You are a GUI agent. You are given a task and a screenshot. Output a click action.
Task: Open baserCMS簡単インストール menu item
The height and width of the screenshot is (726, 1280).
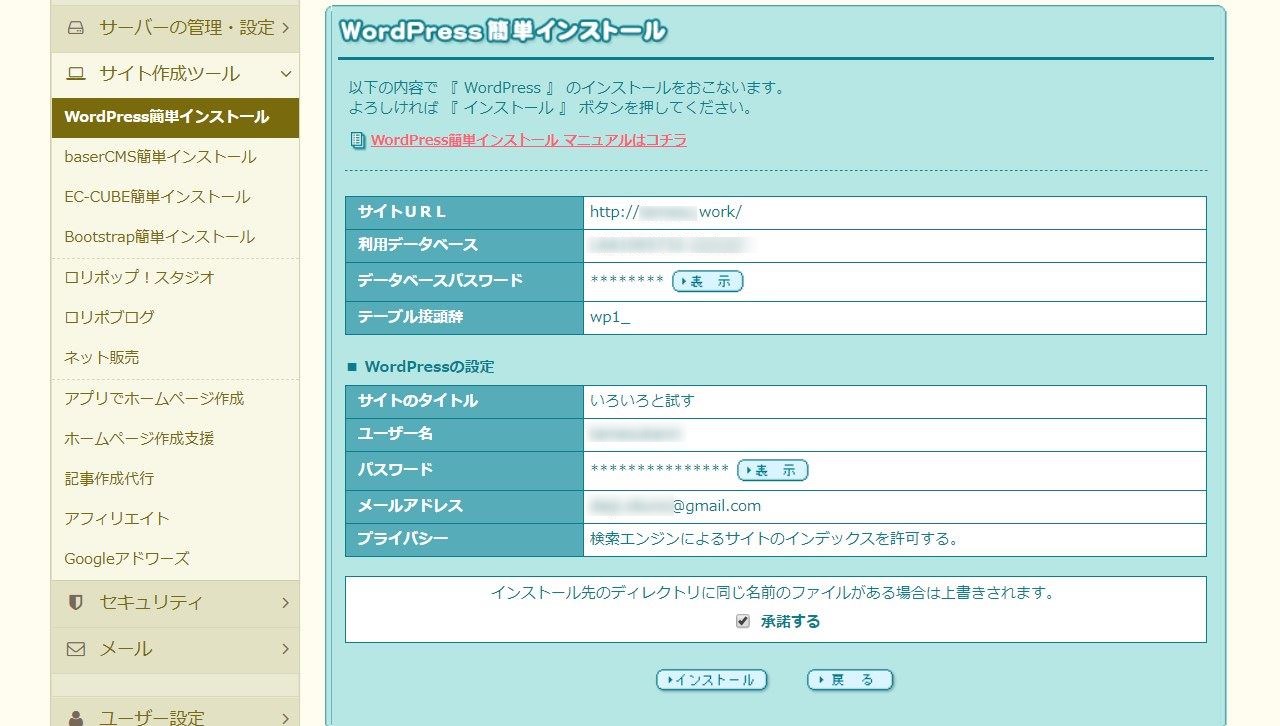(x=175, y=157)
